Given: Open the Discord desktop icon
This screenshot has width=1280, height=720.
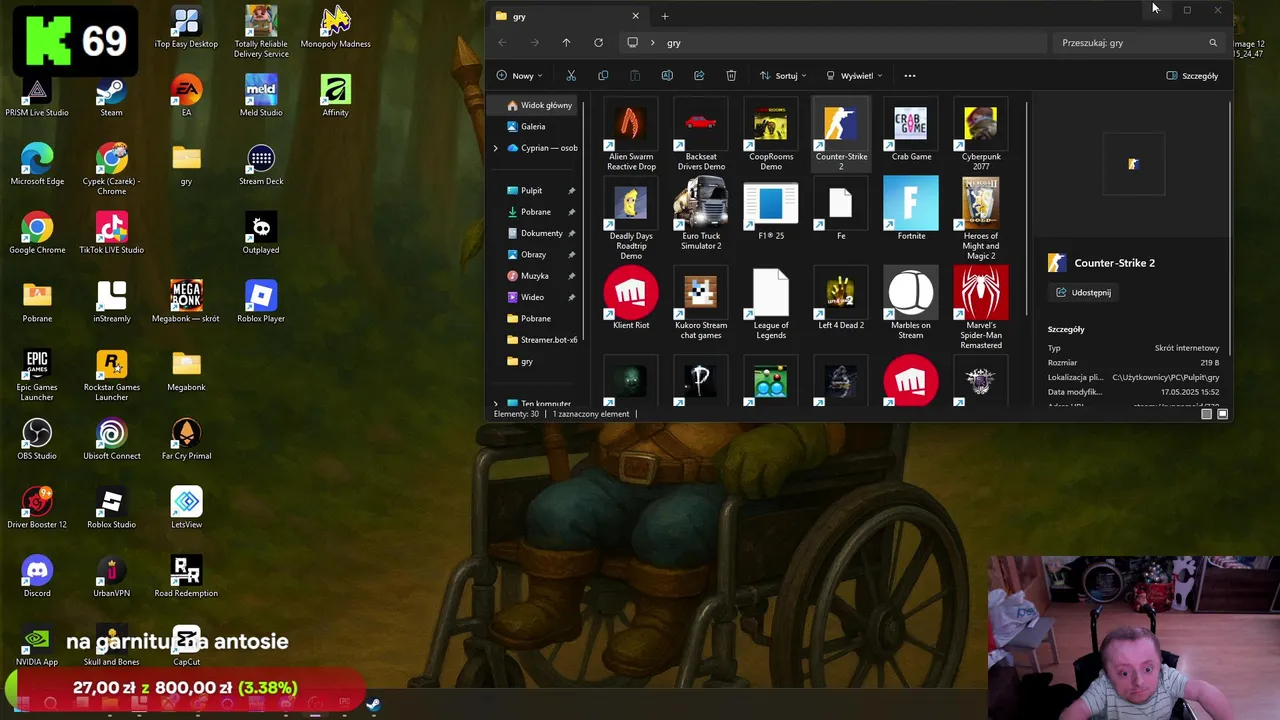Looking at the screenshot, I should click(x=37, y=577).
